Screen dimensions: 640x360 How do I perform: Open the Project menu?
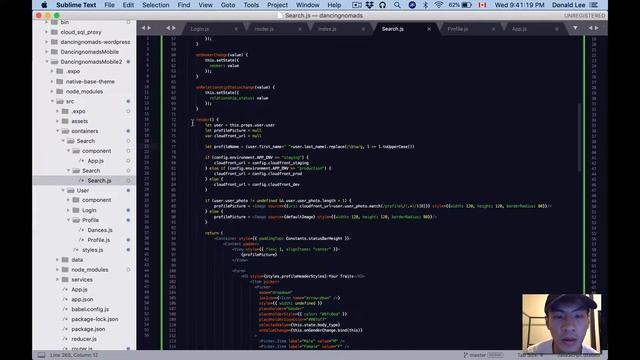pyautogui.click(x=277, y=5)
